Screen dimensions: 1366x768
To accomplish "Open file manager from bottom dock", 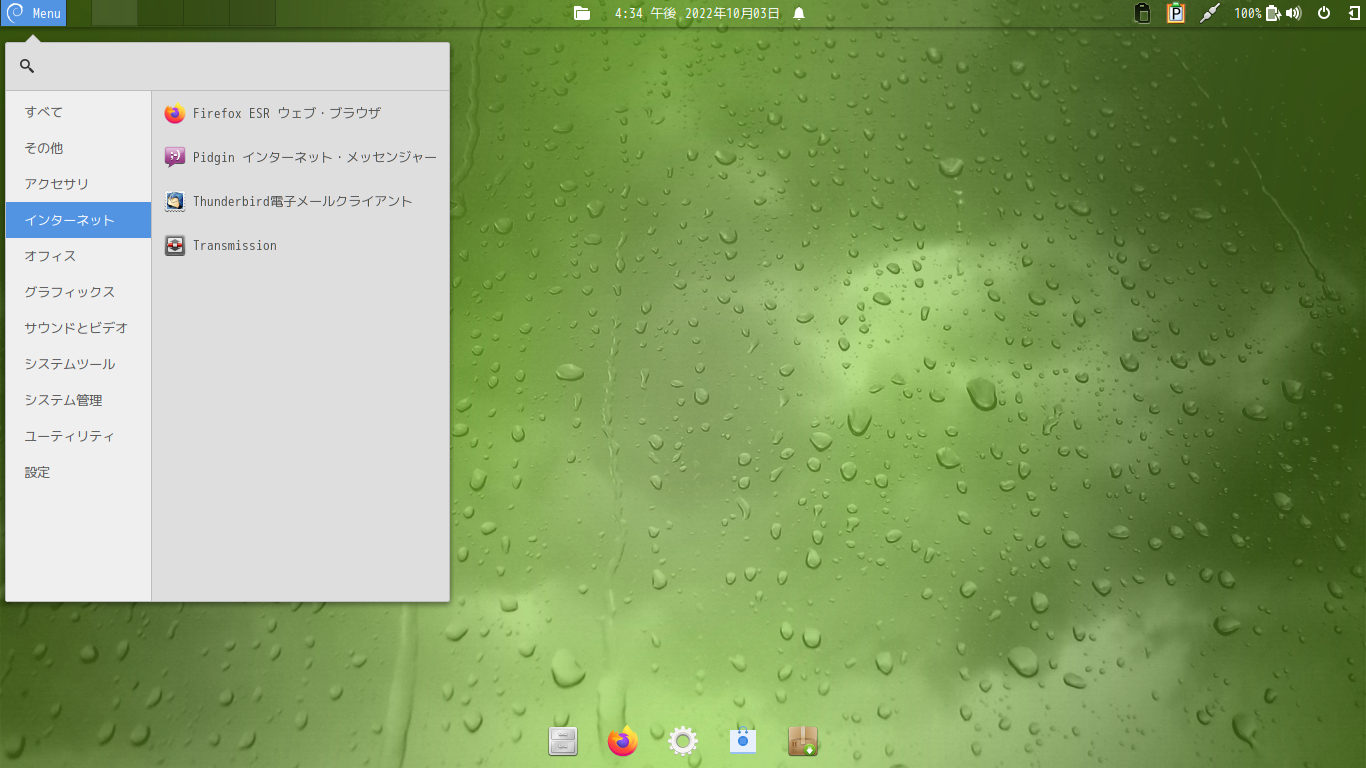I will [563, 741].
